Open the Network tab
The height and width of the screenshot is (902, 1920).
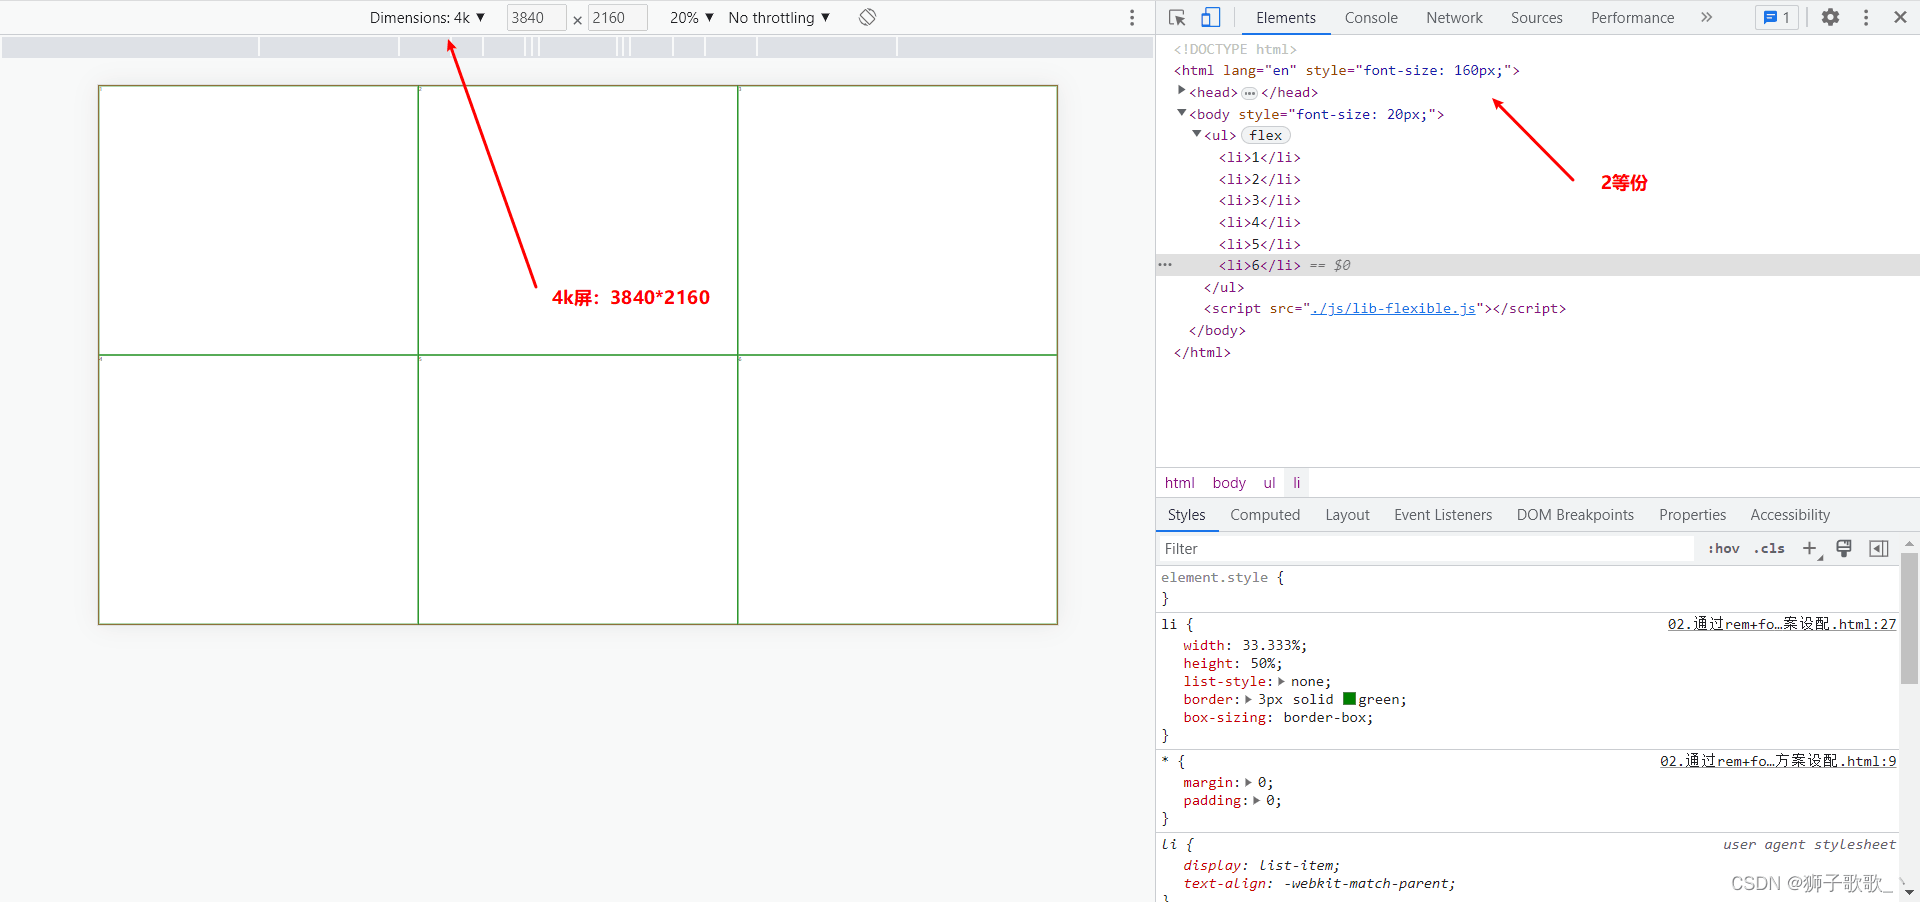1454,17
